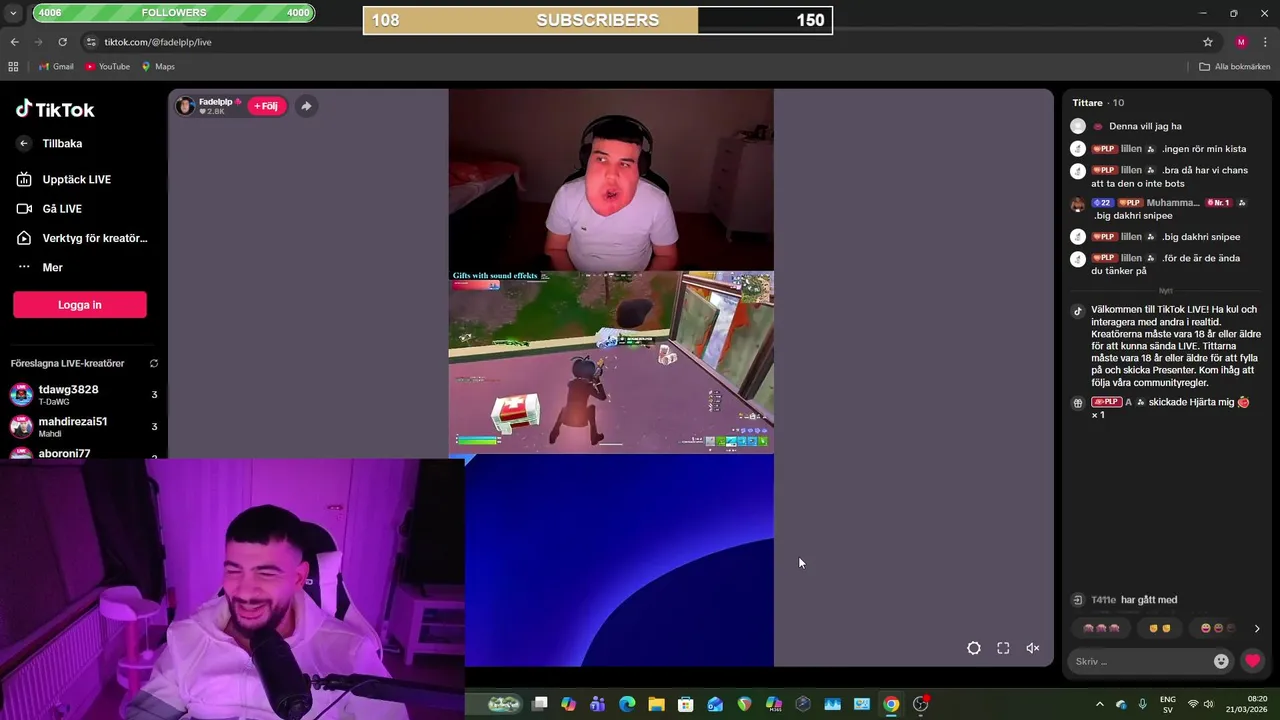This screenshot has height=720, width=1280.
Task: Open the Chrome apps grid shortcut
Action: tap(13, 67)
